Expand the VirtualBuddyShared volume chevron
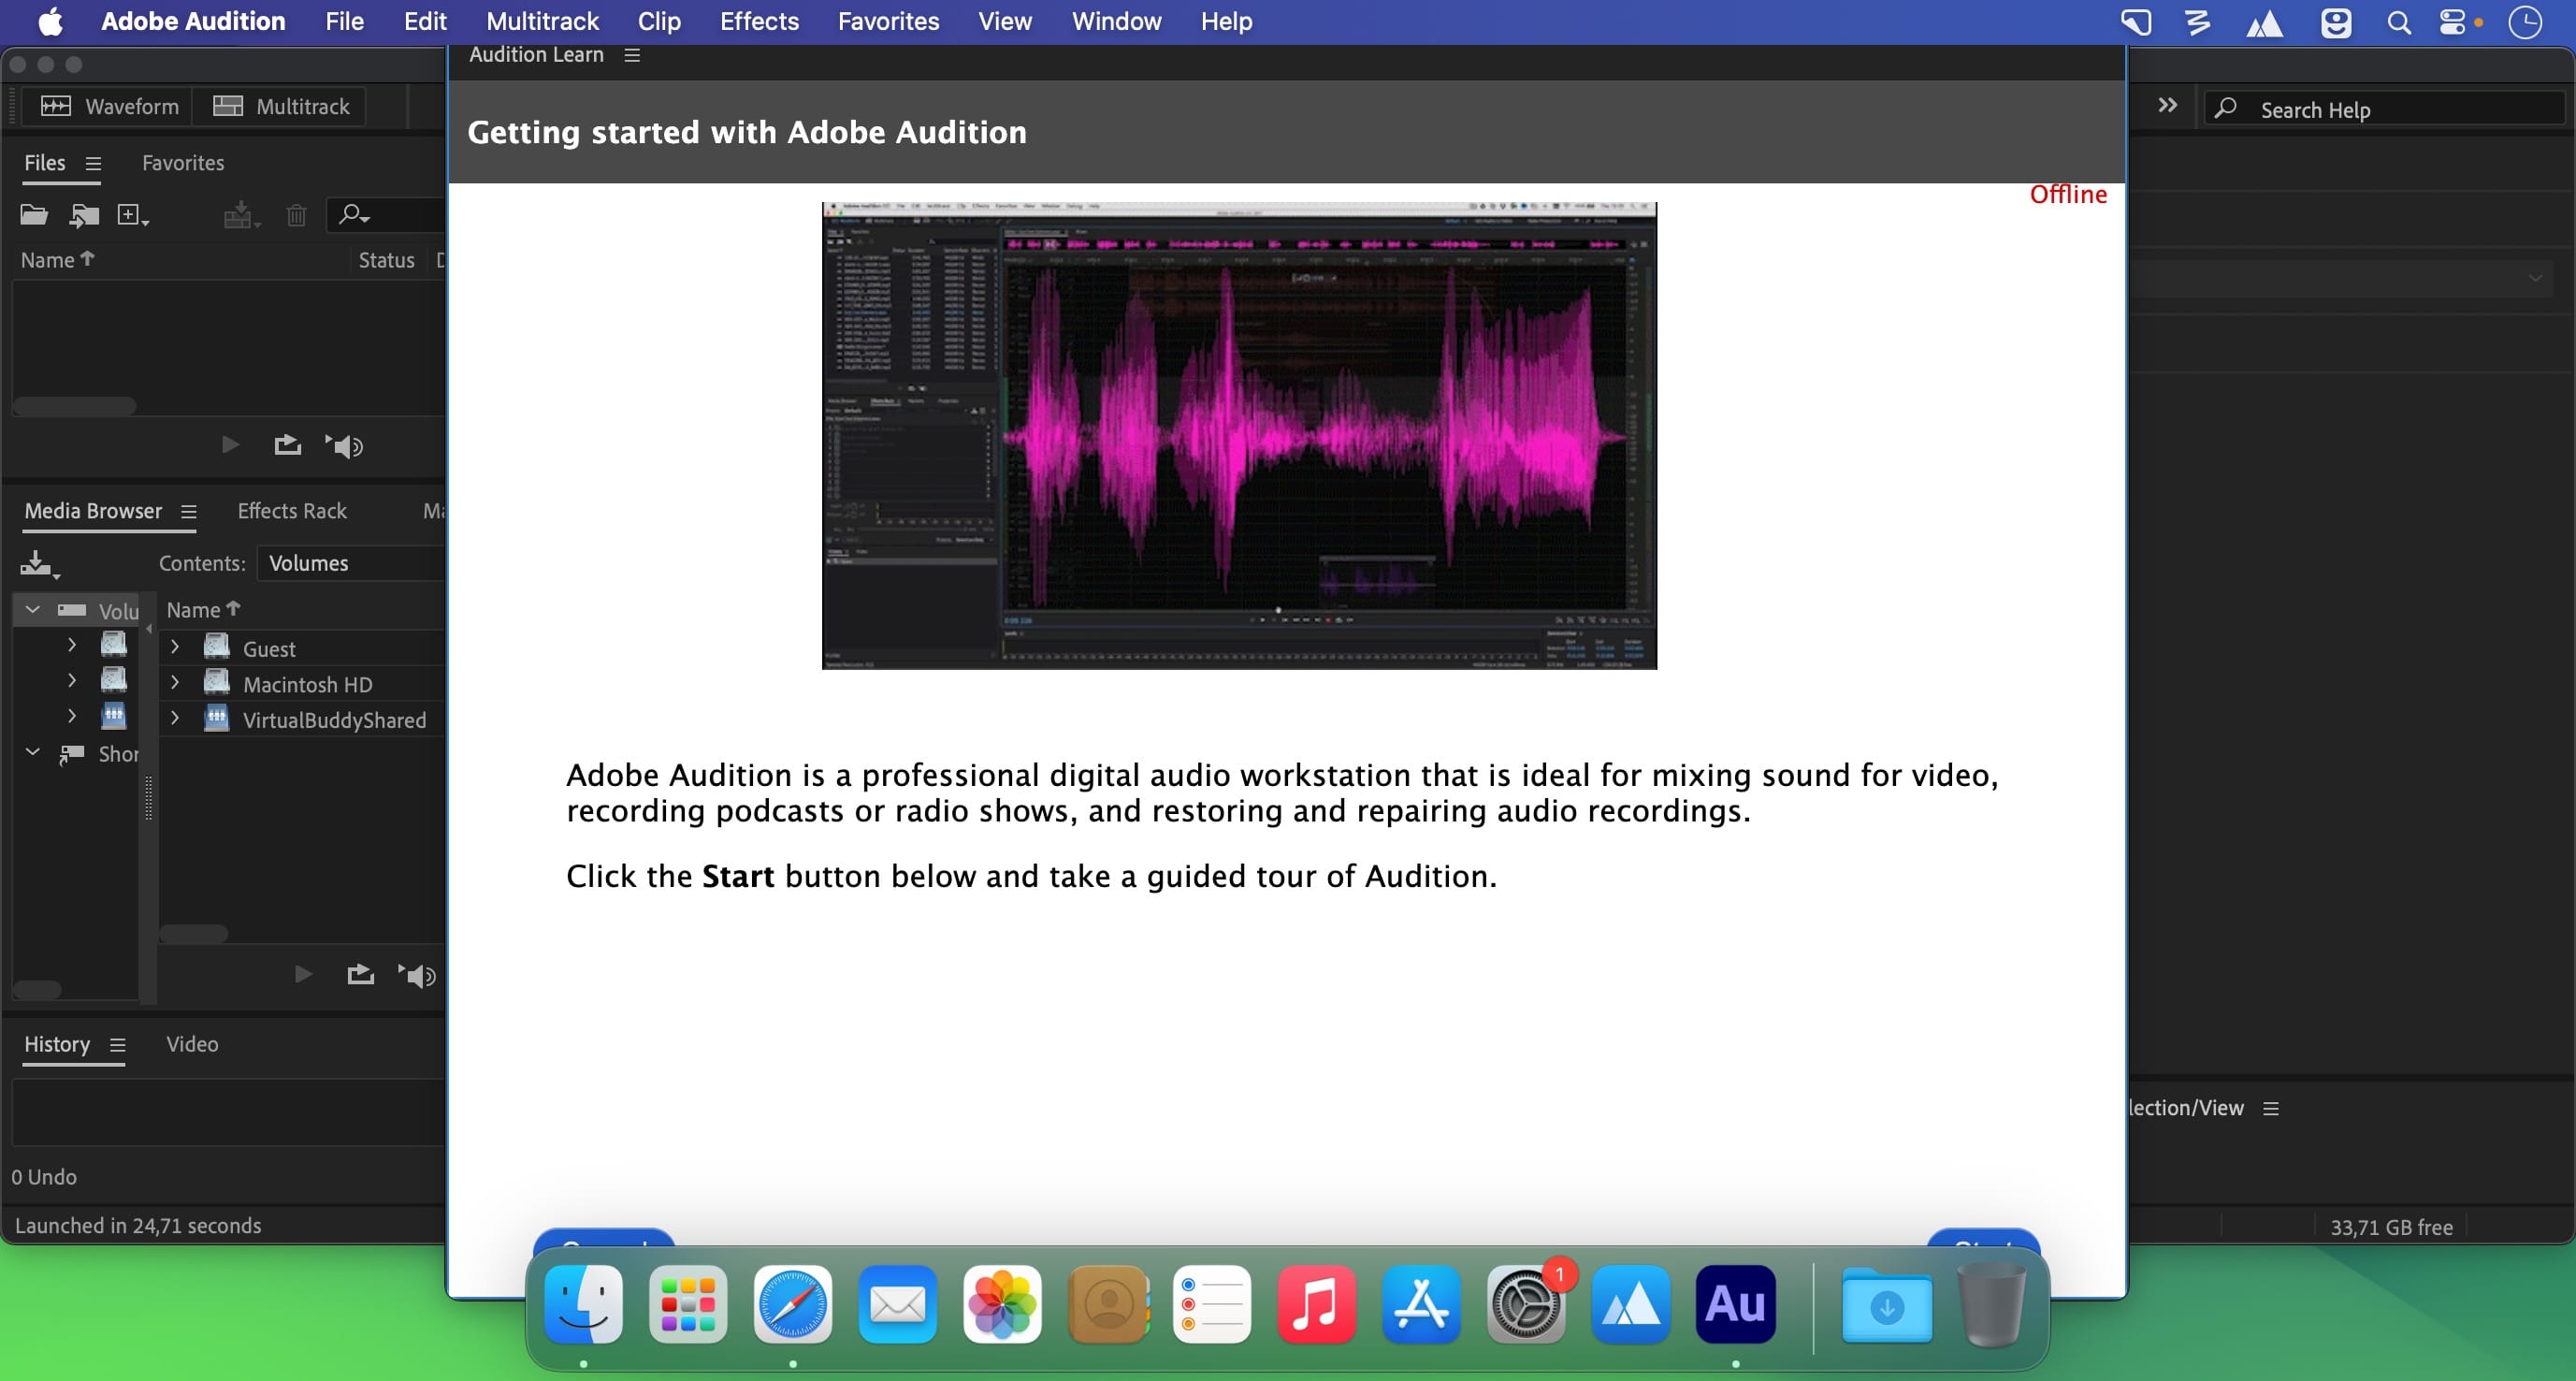 [175, 718]
